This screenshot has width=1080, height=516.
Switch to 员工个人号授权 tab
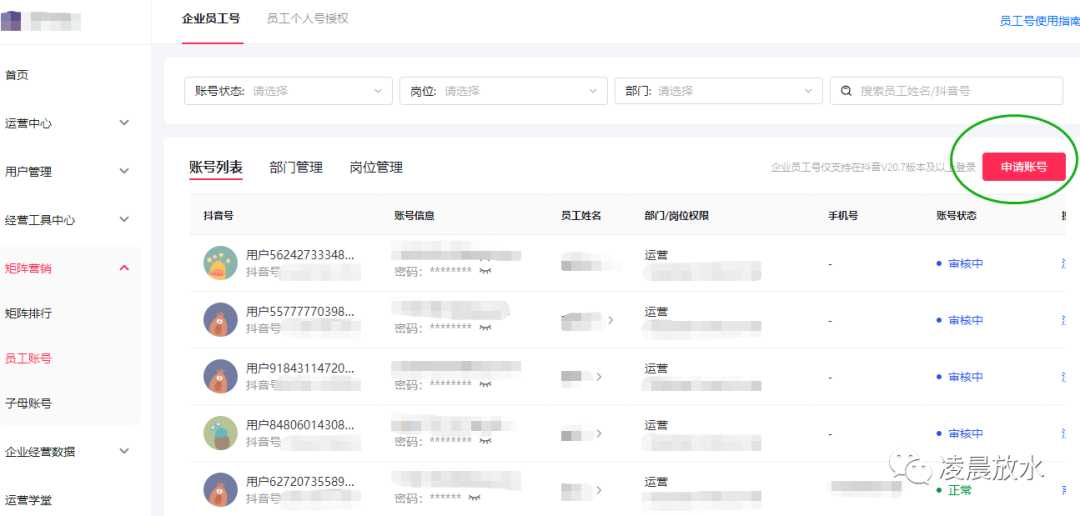pyautogui.click(x=307, y=19)
